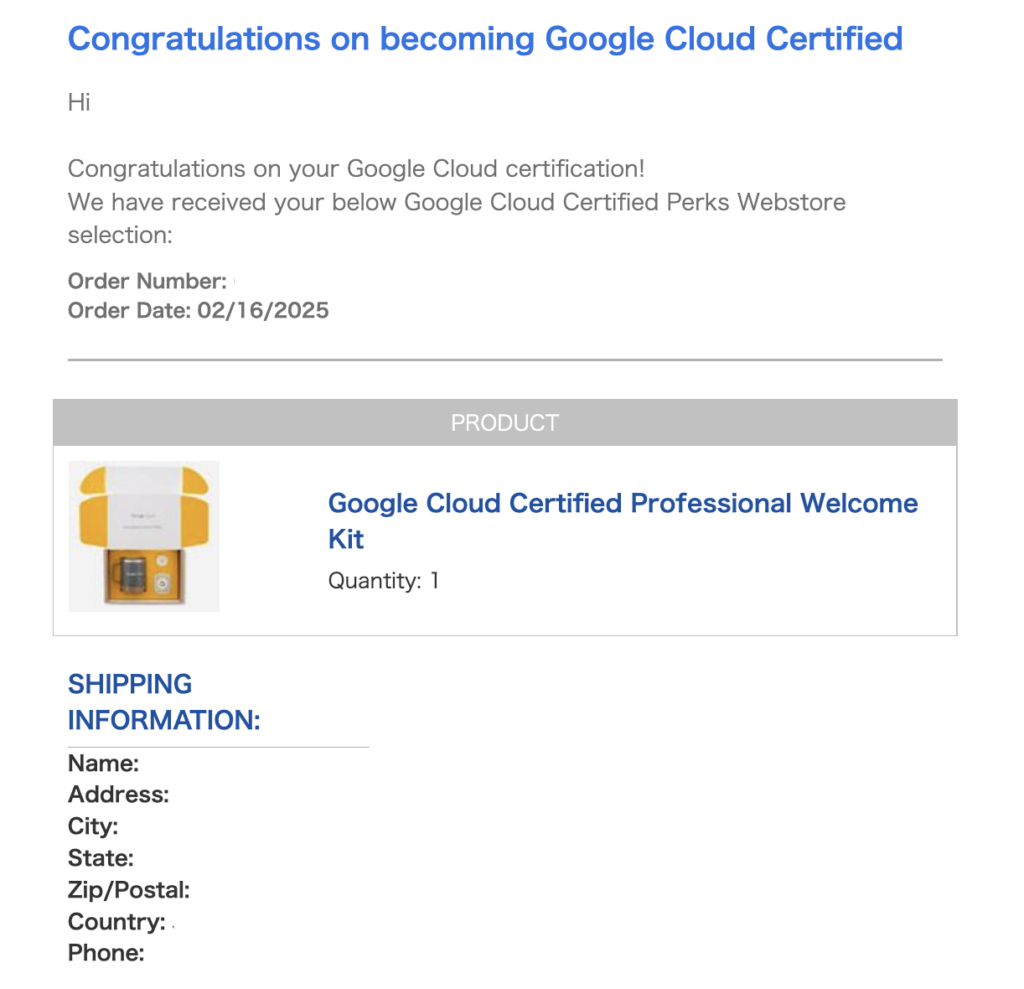Click the Hi greeting line
Viewport: 1024px width, 989px height.
(x=79, y=103)
